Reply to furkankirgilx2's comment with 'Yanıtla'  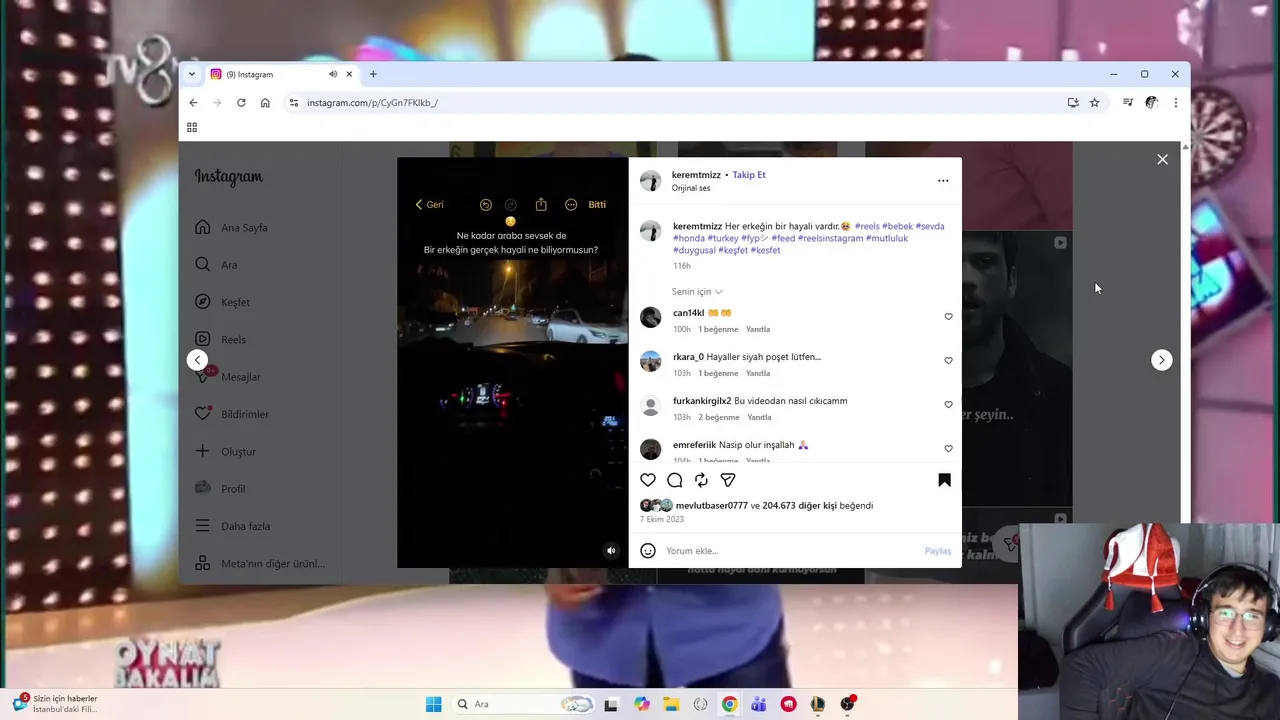tap(760, 417)
